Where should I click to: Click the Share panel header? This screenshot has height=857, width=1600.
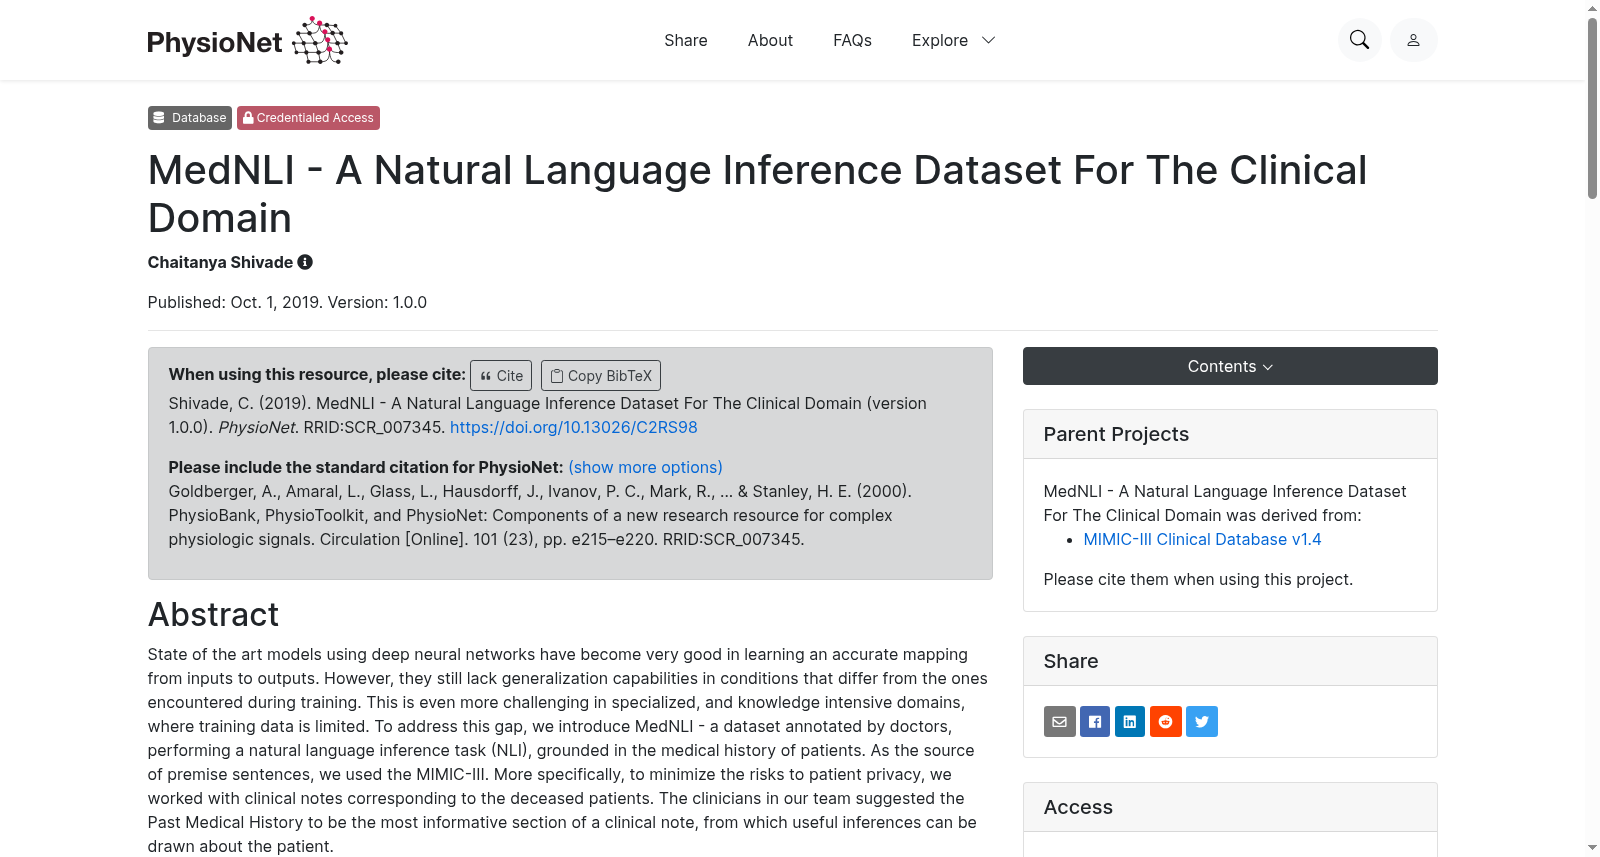[1230, 661]
